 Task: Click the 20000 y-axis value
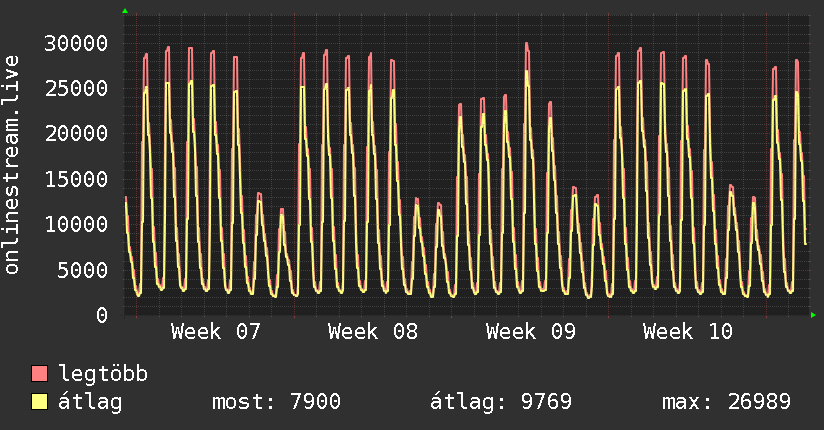point(78,134)
